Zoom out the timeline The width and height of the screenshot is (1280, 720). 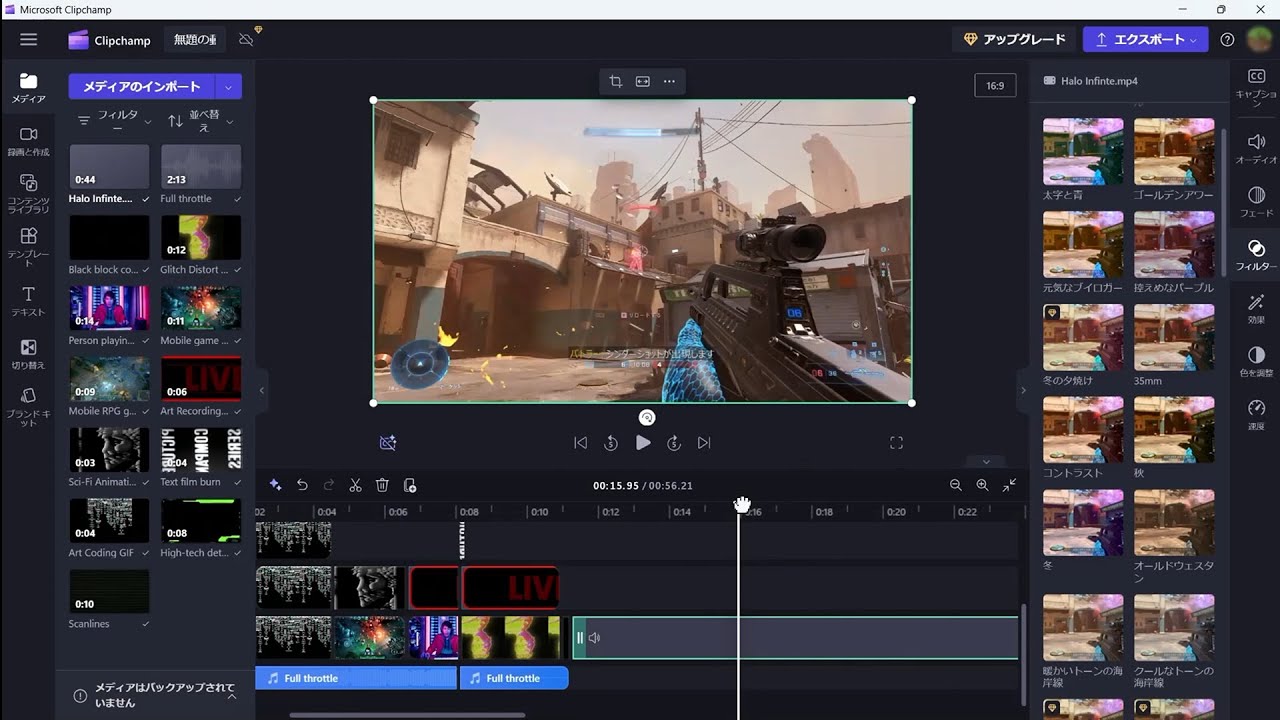click(x=955, y=485)
